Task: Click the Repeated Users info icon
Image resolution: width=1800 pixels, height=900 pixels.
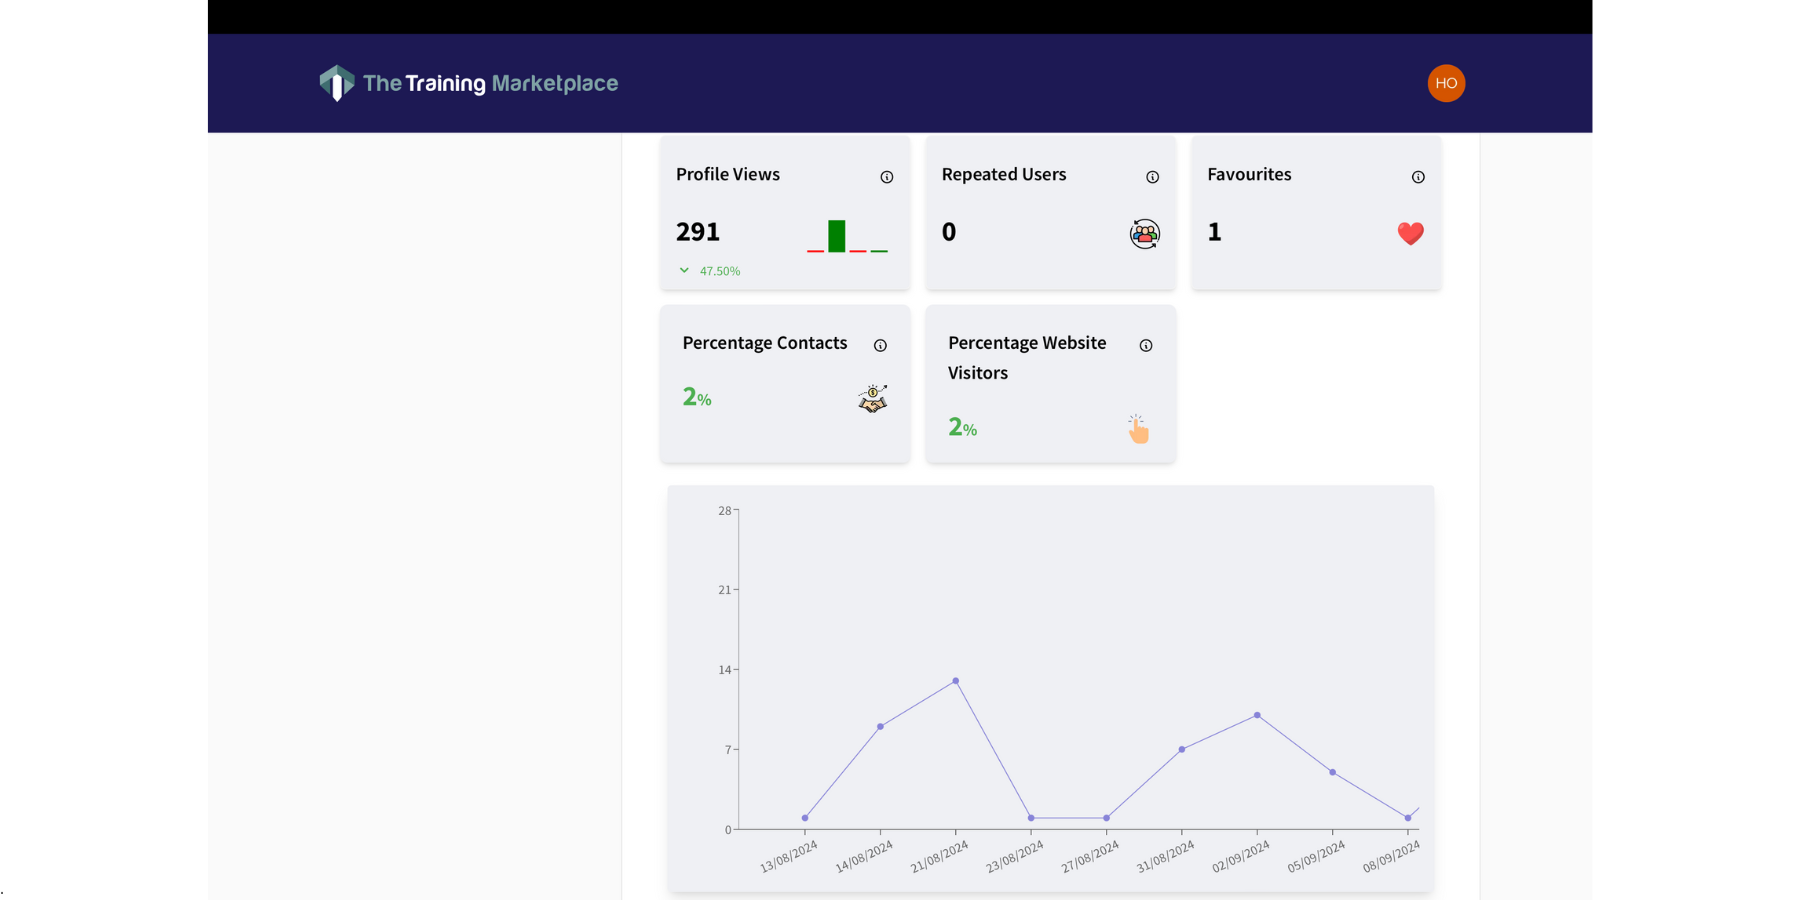Action: pyautogui.click(x=1152, y=177)
